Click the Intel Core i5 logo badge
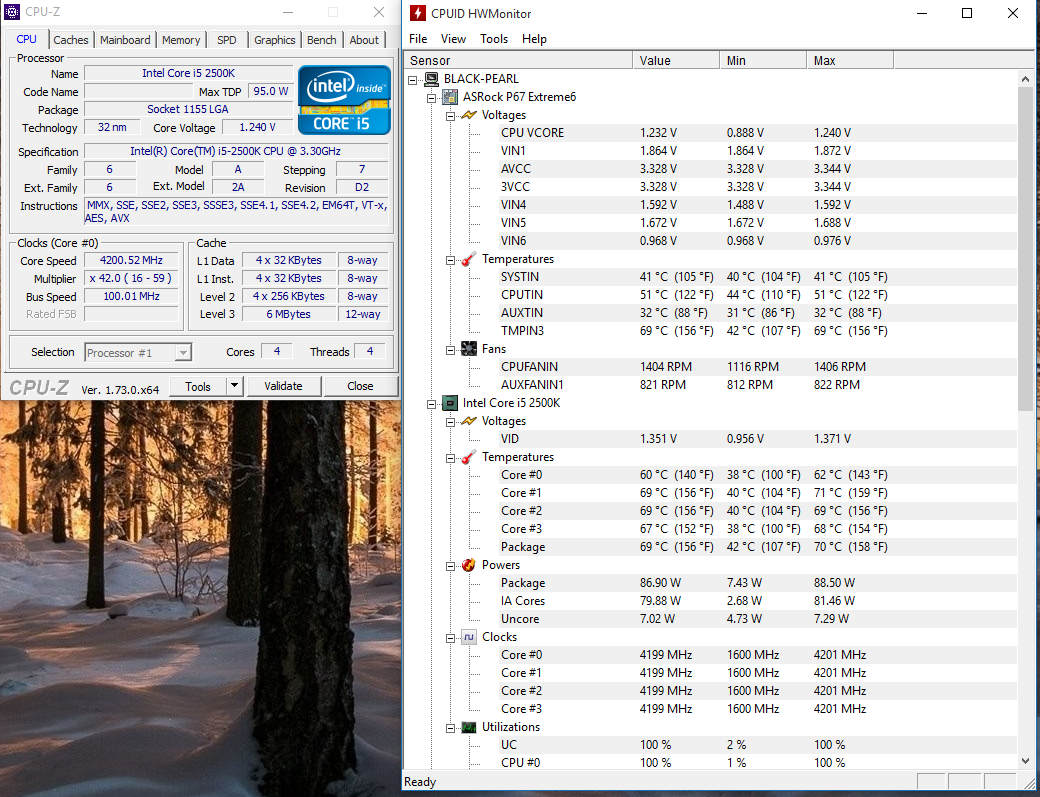 (x=344, y=99)
